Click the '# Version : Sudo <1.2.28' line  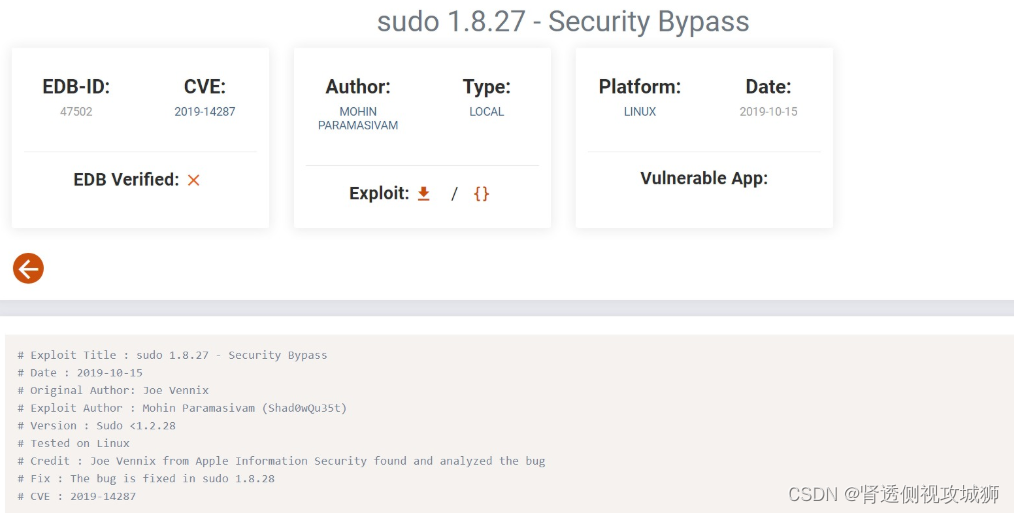(x=96, y=425)
